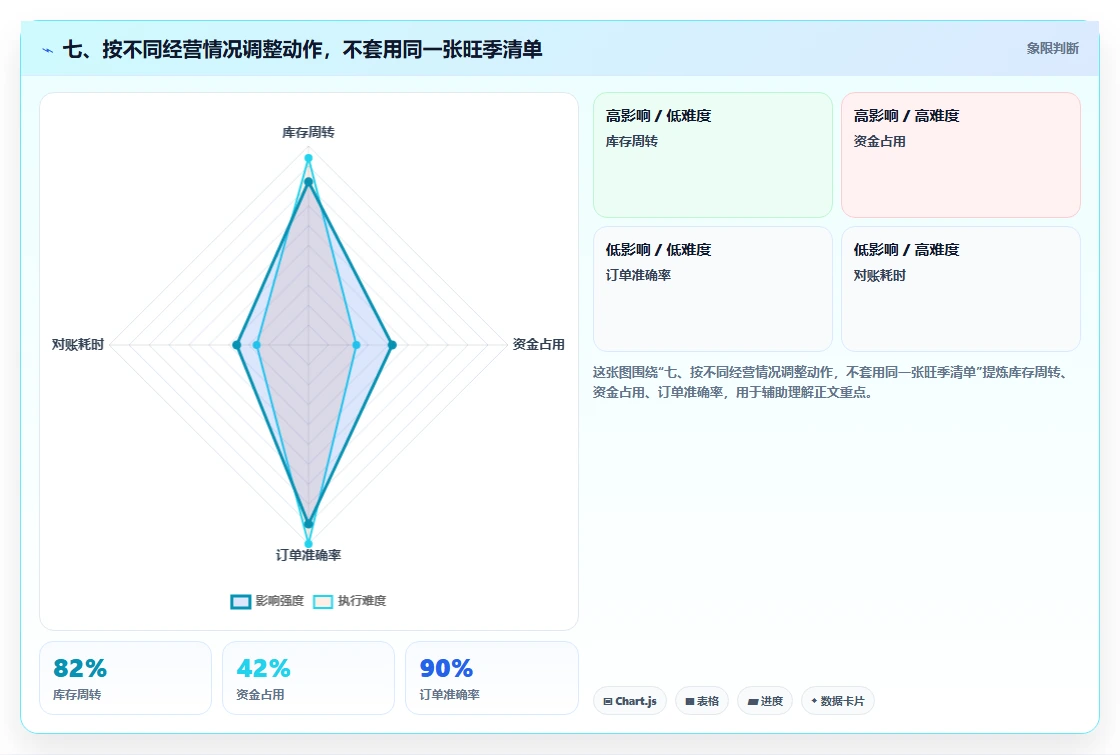Click the 对账耗时 radar axis label

pos(78,344)
